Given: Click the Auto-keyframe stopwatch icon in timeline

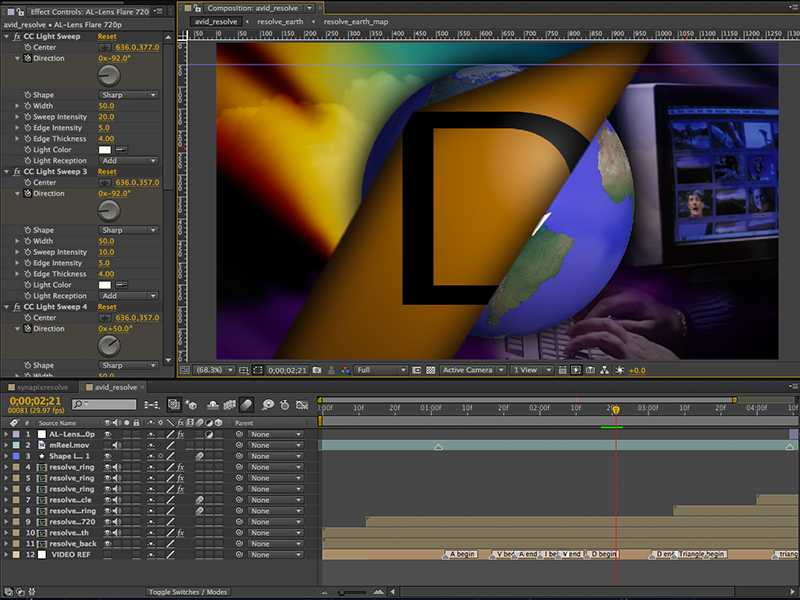Looking at the screenshot, I should point(285,405).
